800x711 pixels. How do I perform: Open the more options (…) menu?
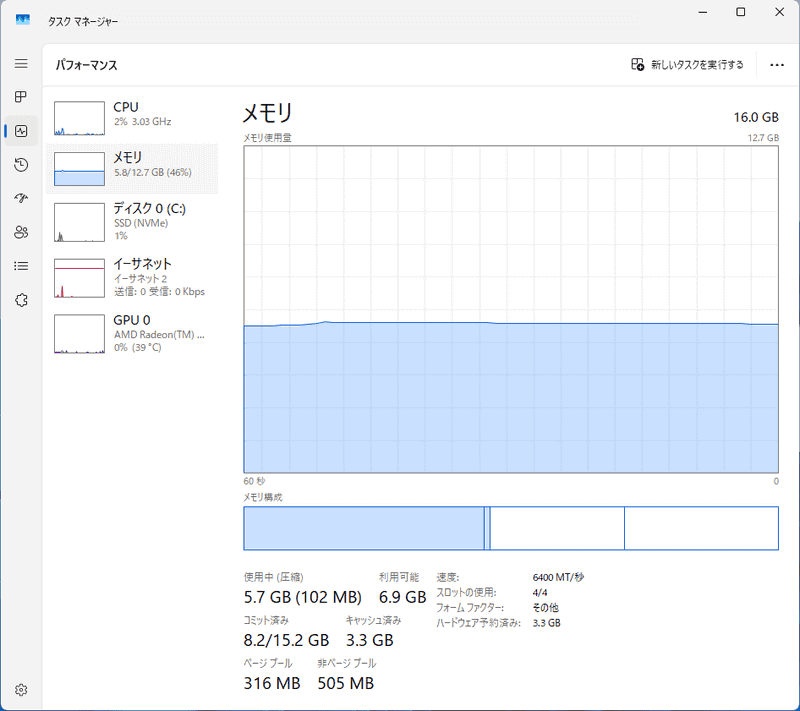click(x=777, y=64)
